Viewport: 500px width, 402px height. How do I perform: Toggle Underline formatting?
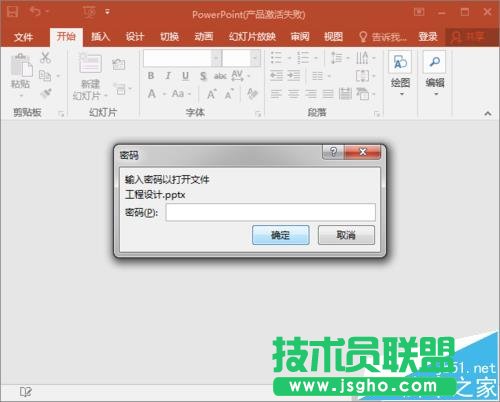pyautogui.click(x=186, y=76)
